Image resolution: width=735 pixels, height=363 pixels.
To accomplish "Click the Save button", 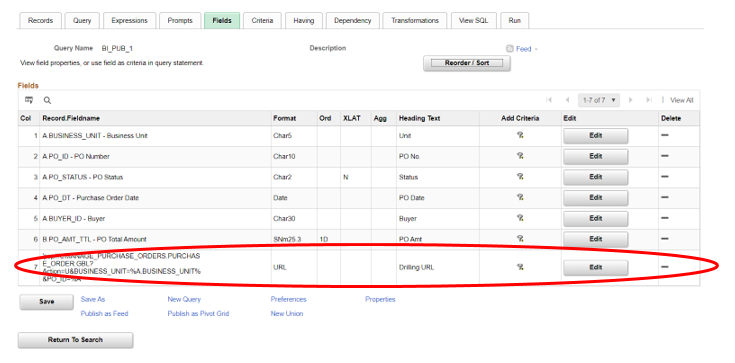I will pos(46,302).
